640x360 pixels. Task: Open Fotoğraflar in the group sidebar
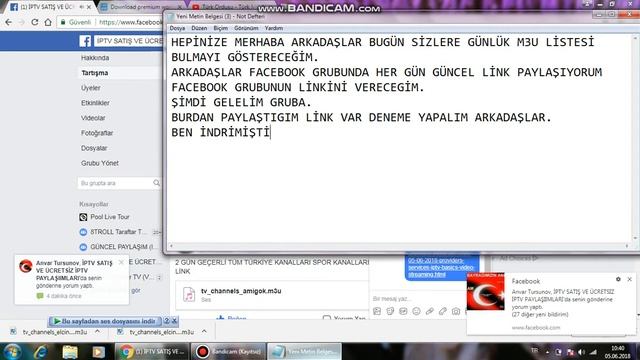click(x=97, y=133)
